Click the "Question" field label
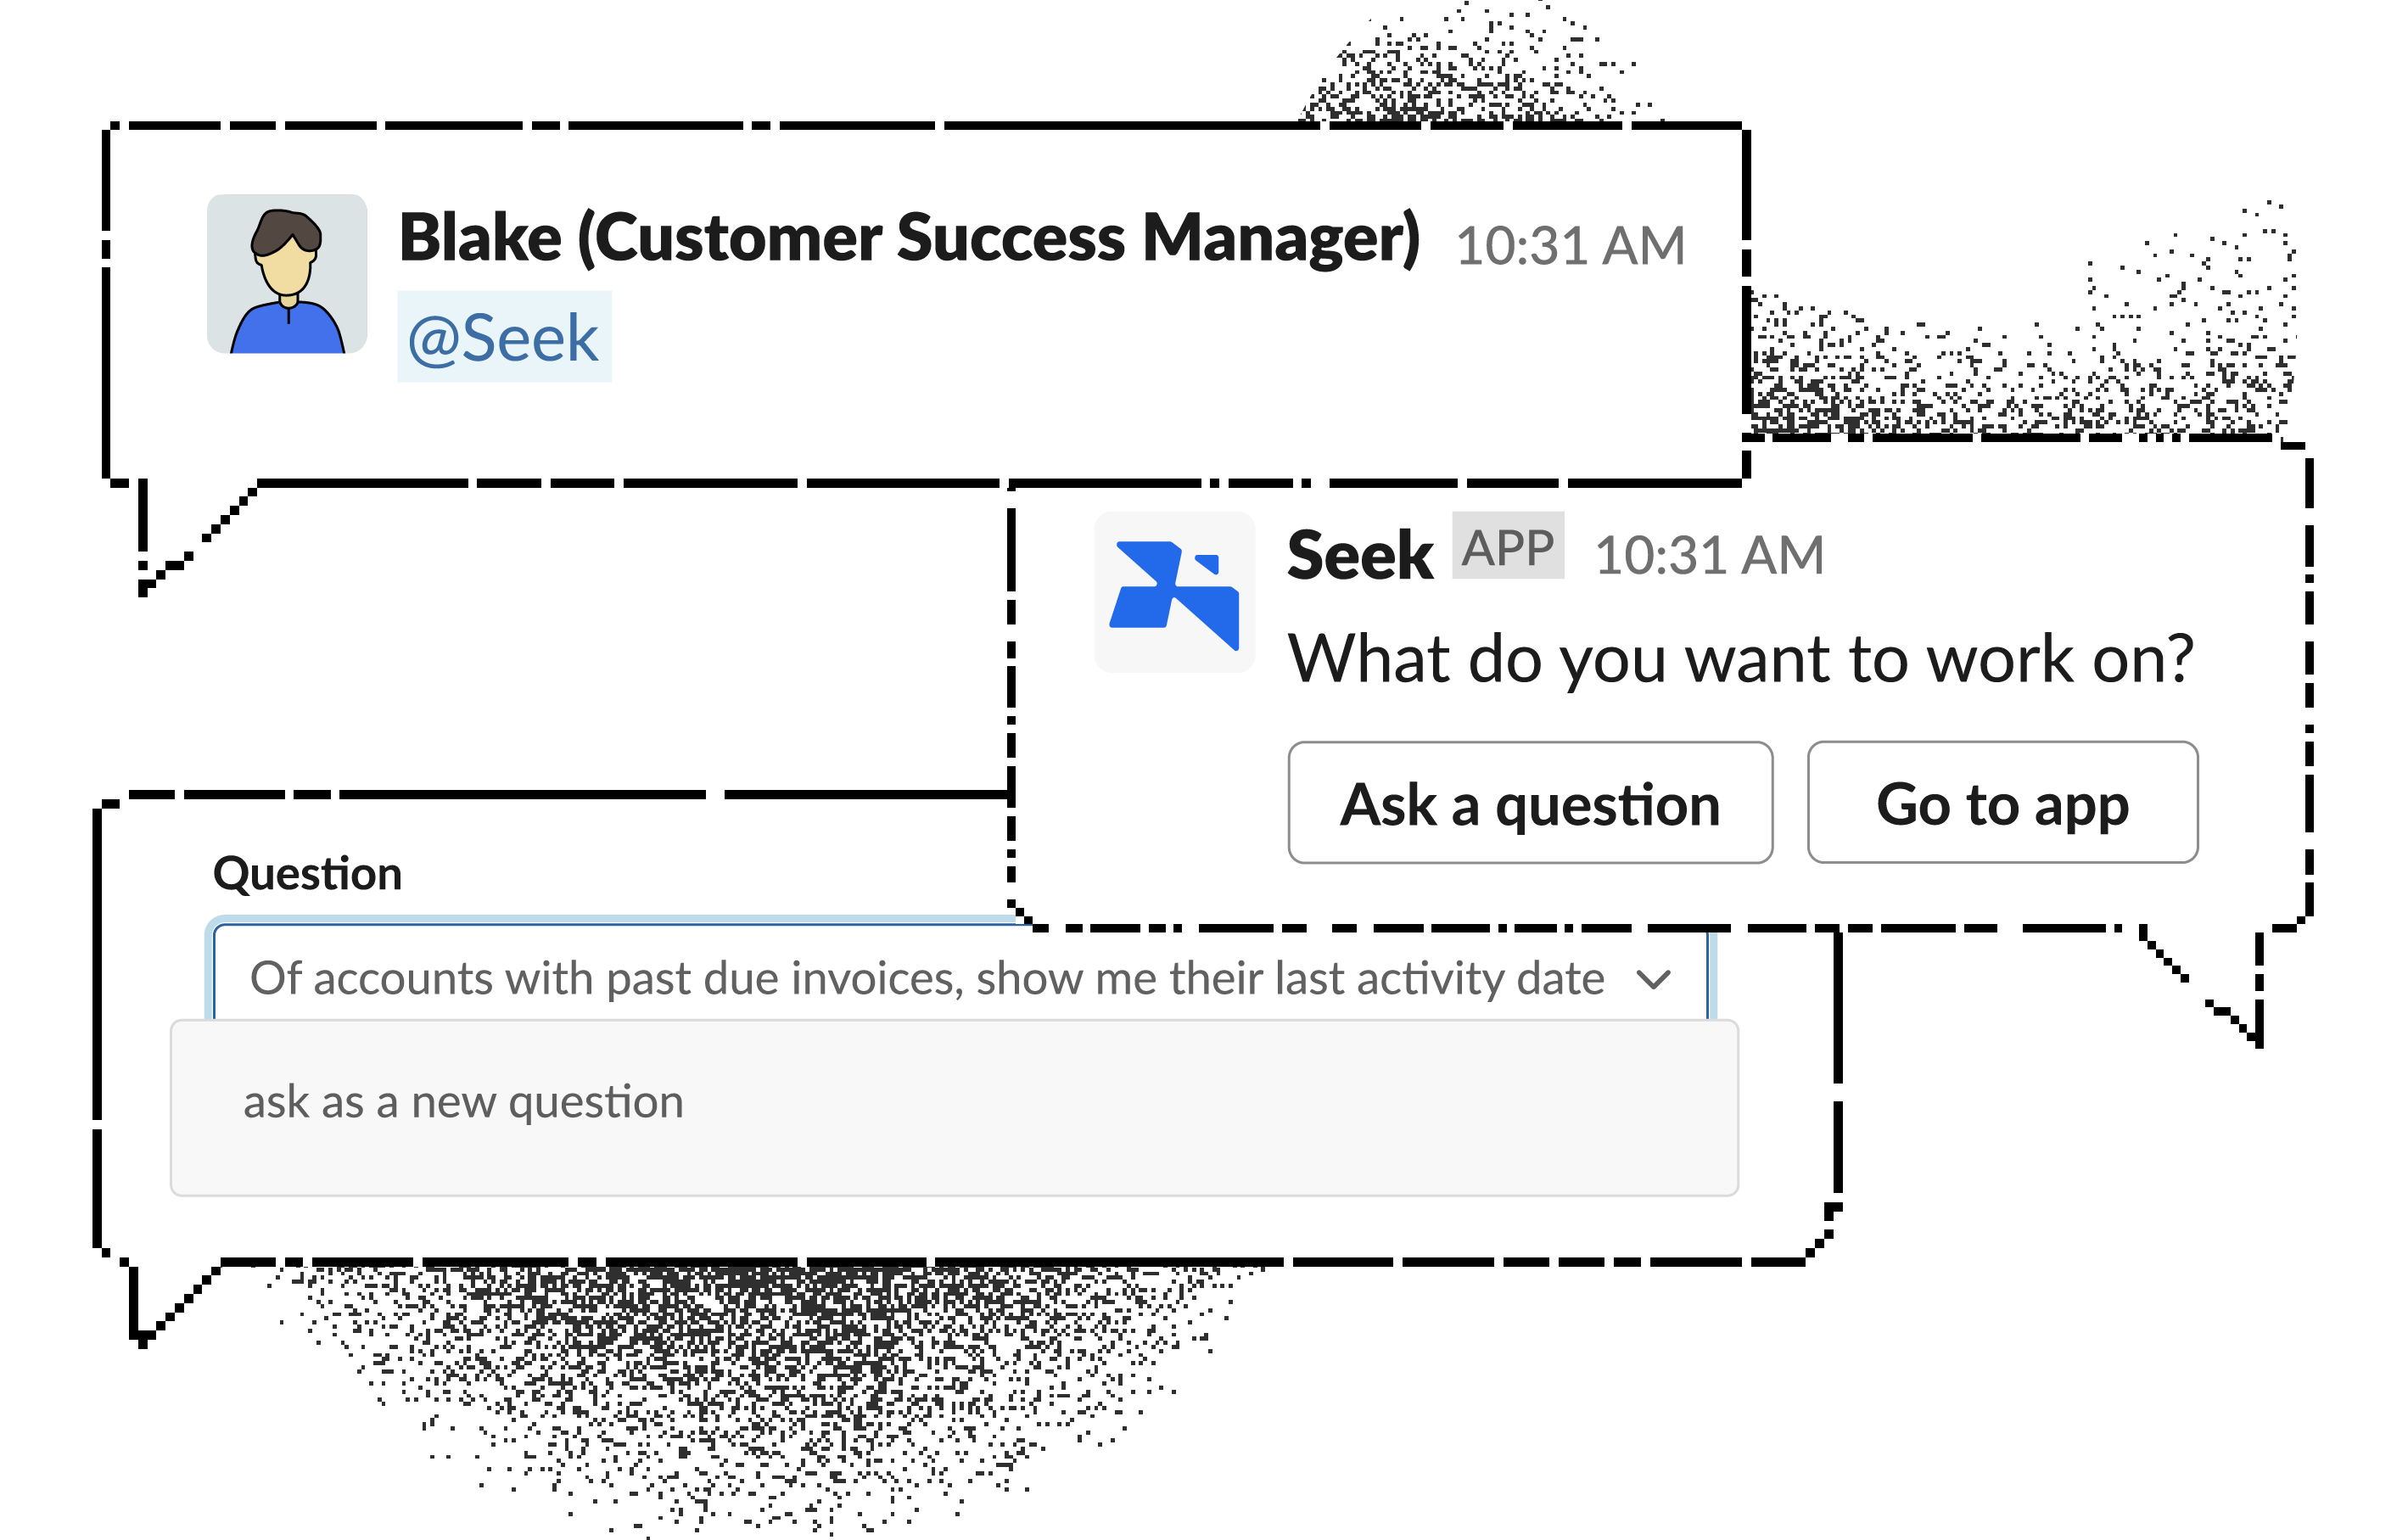Screen dimensions: 2408x1540 (307, 874)
